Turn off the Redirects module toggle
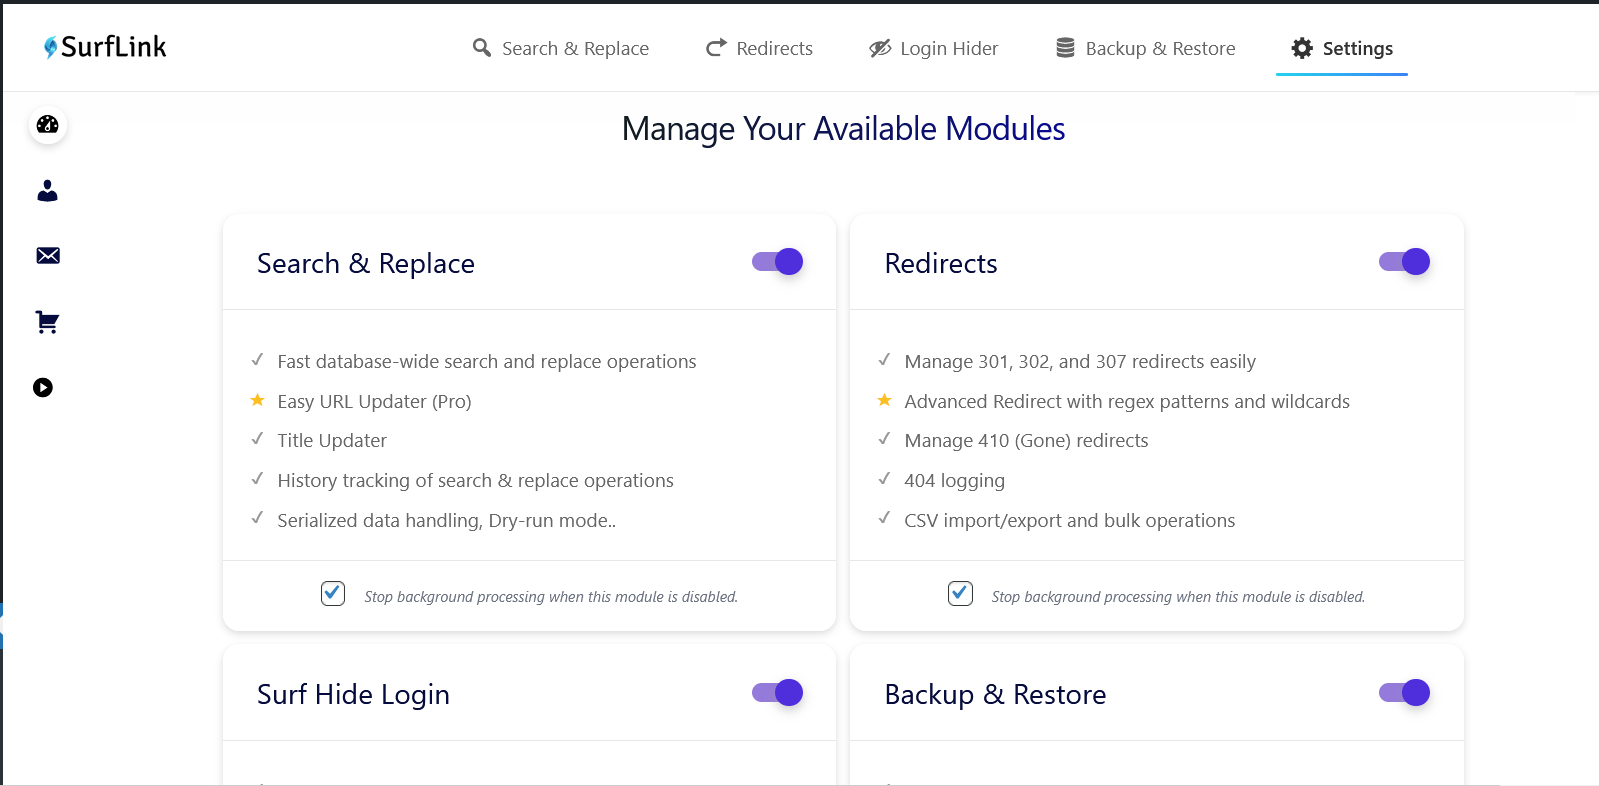 tap(1404, 262)
